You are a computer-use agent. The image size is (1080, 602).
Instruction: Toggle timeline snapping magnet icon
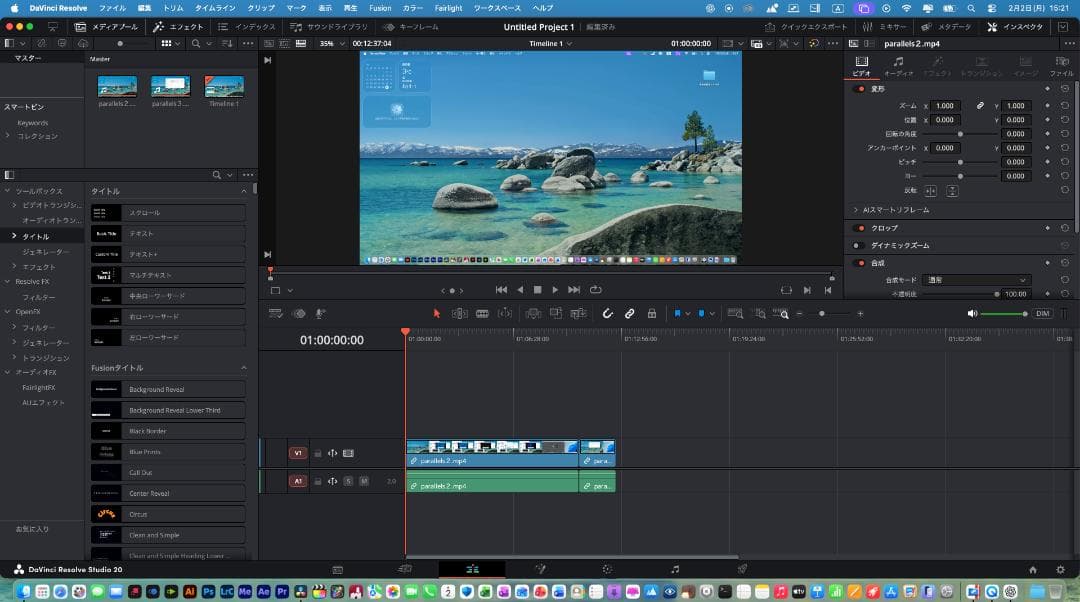pyautogui.click(x=607, y=313)
